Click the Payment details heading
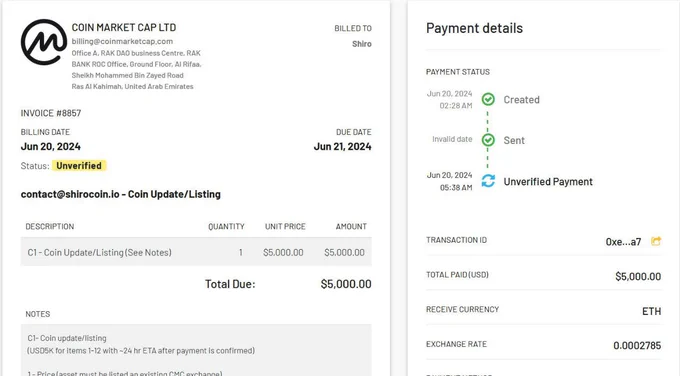Viewport: 680px width, 376px height. coord(474,28)
